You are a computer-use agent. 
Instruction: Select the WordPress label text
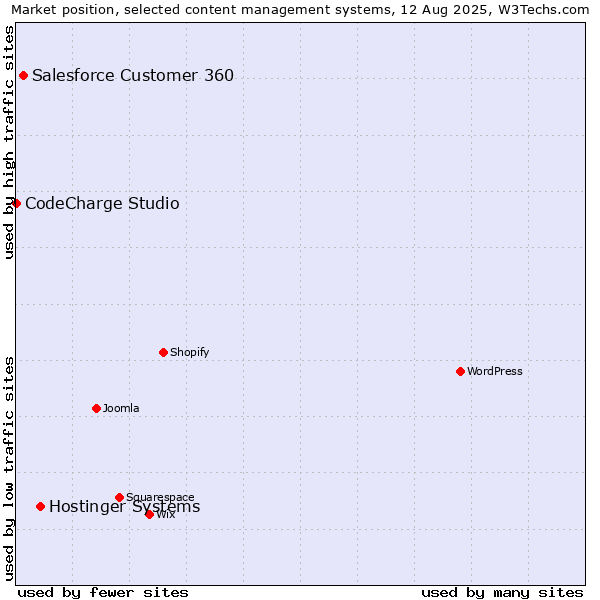point(494,371)
